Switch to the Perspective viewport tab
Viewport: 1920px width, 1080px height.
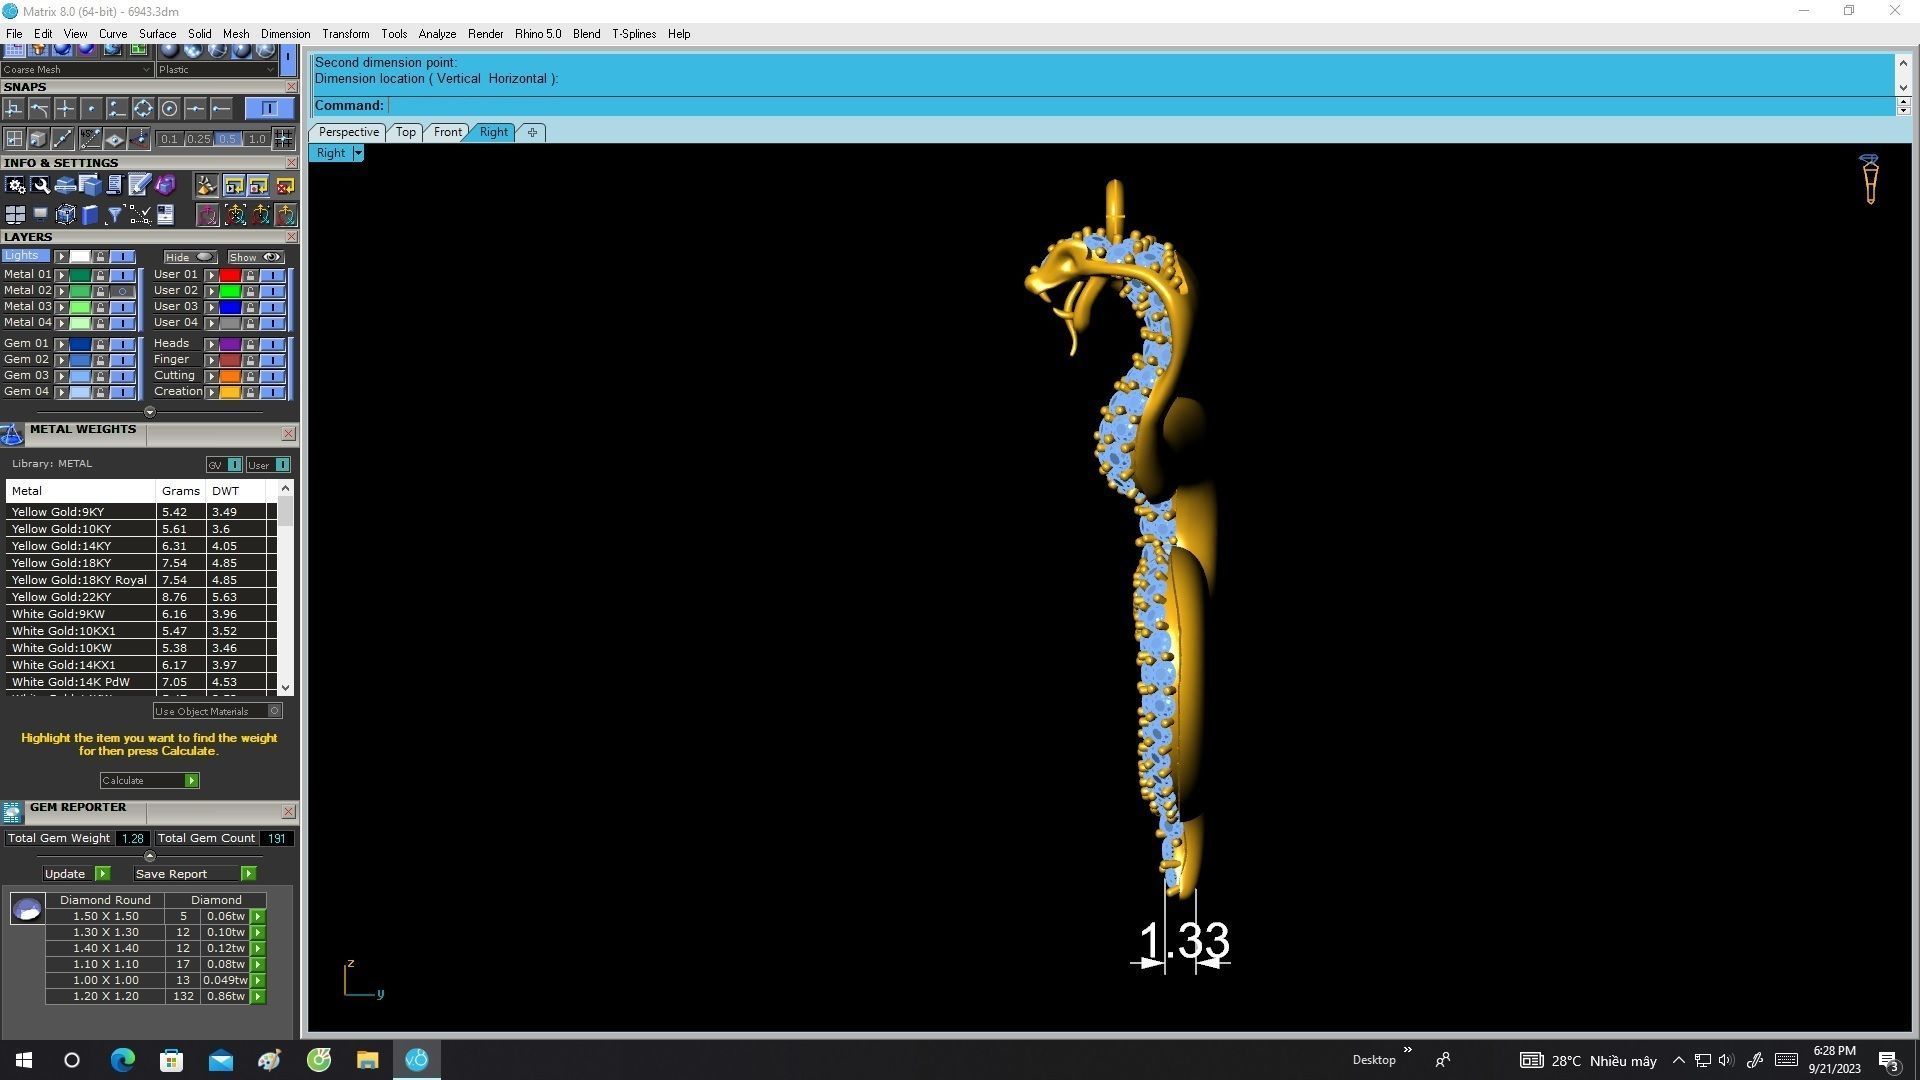click(x=348, y=132)
